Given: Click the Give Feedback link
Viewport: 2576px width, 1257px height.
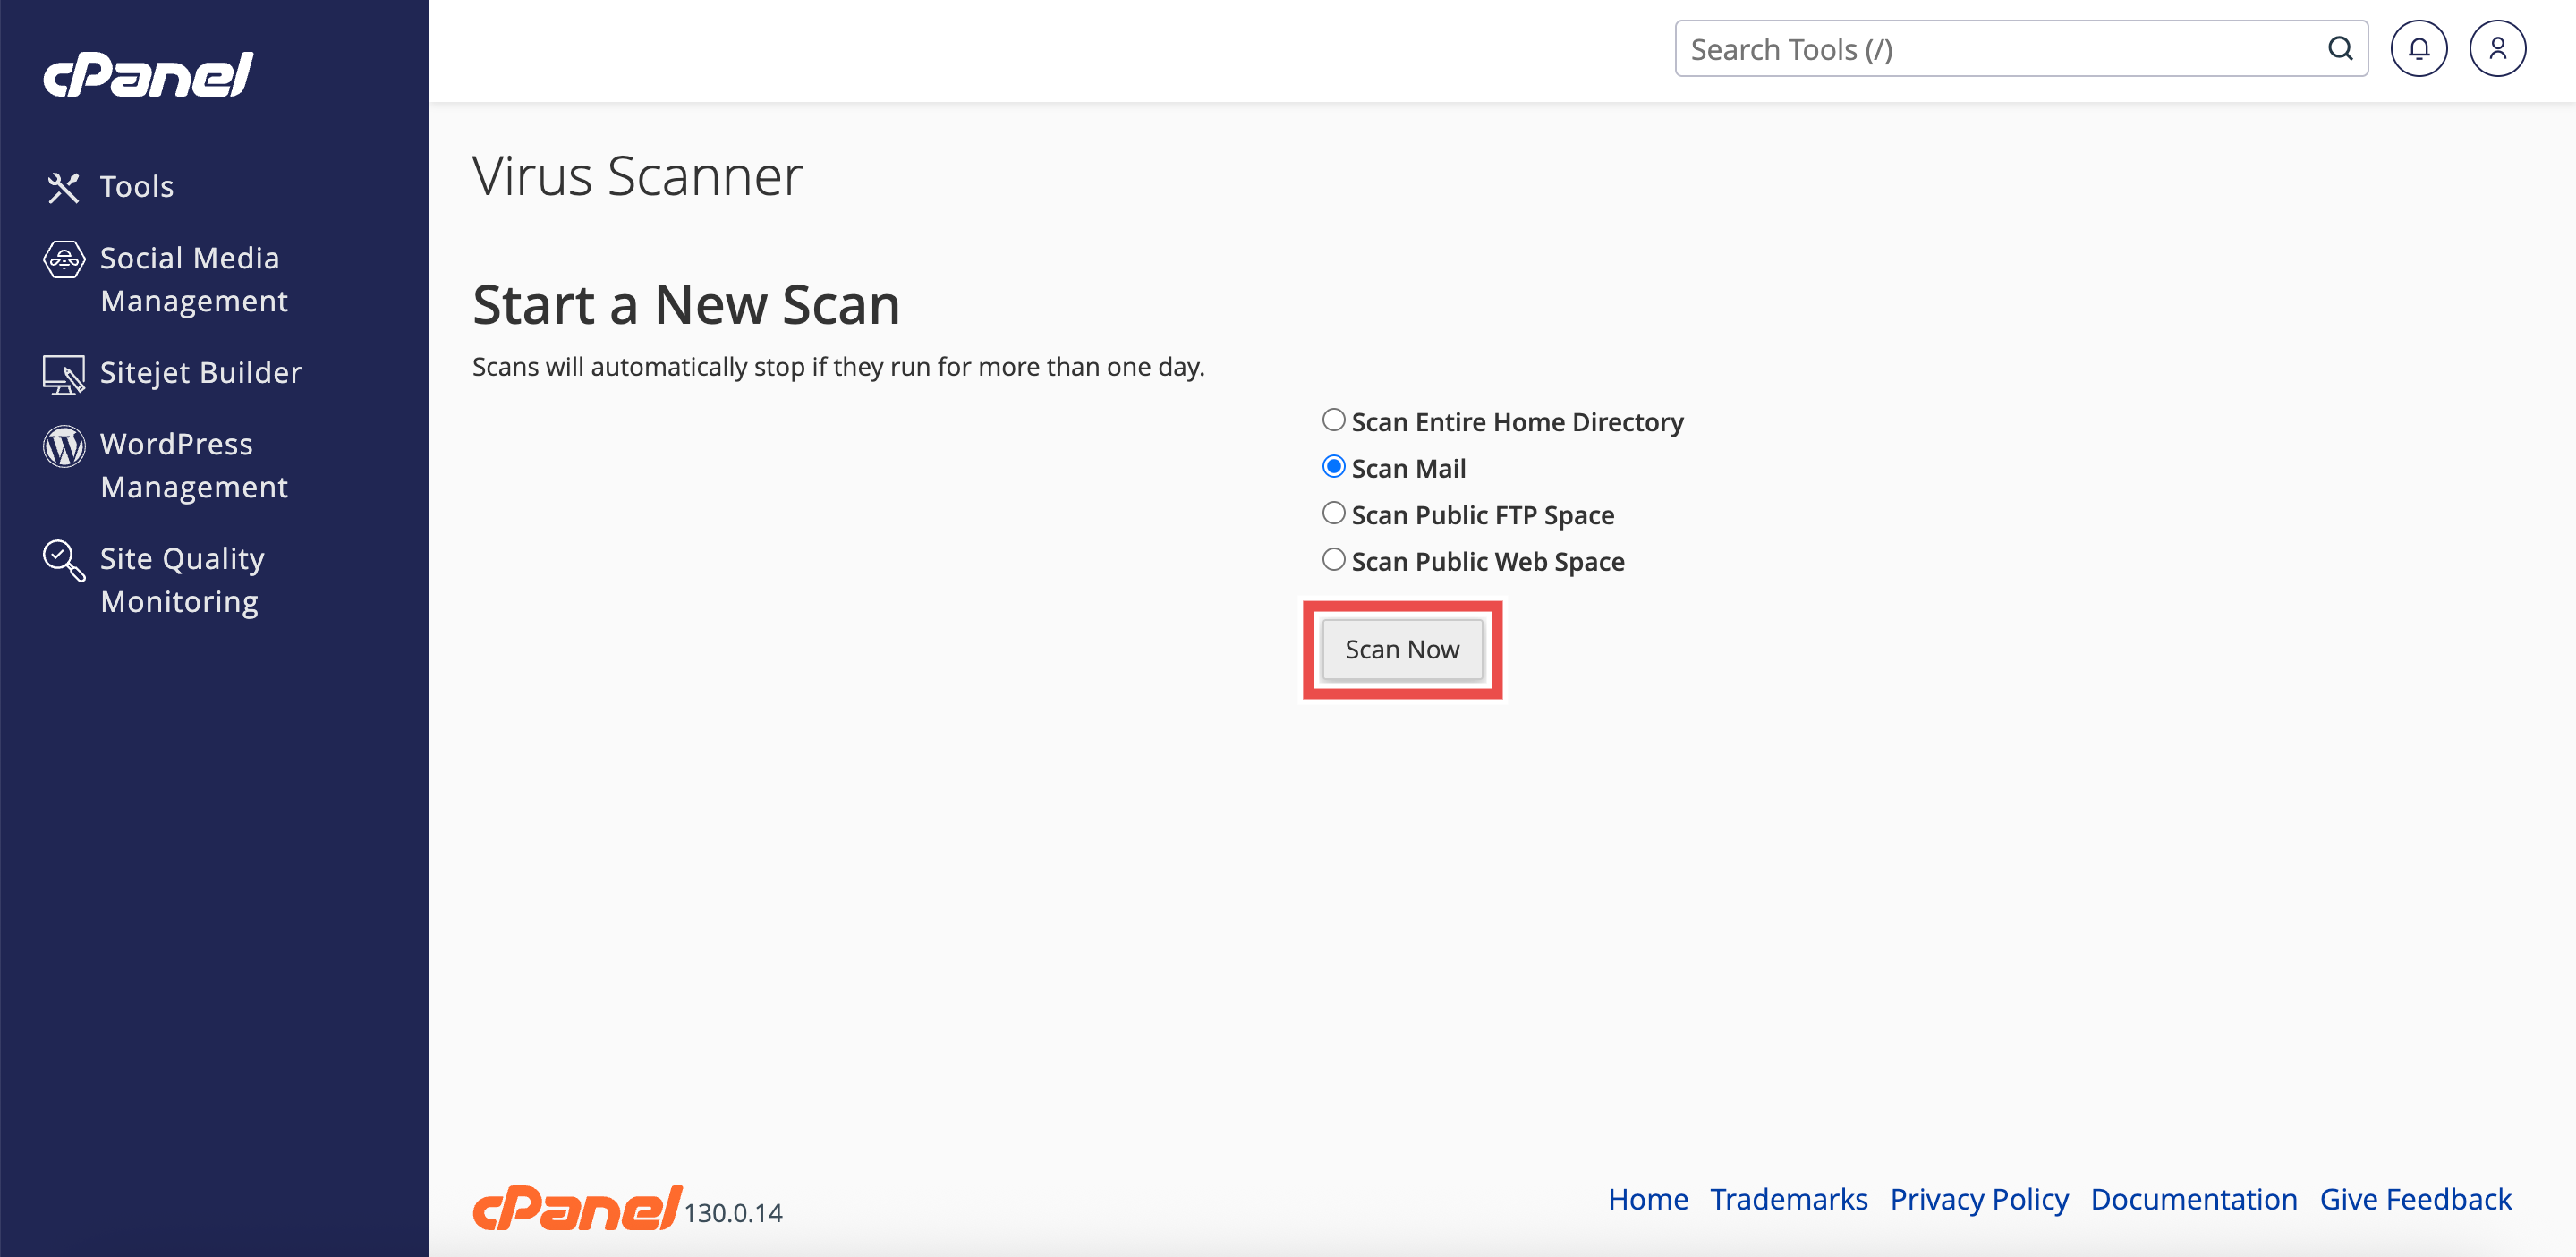Looking at the screenshot, I should click(x=2415, y=1199).
